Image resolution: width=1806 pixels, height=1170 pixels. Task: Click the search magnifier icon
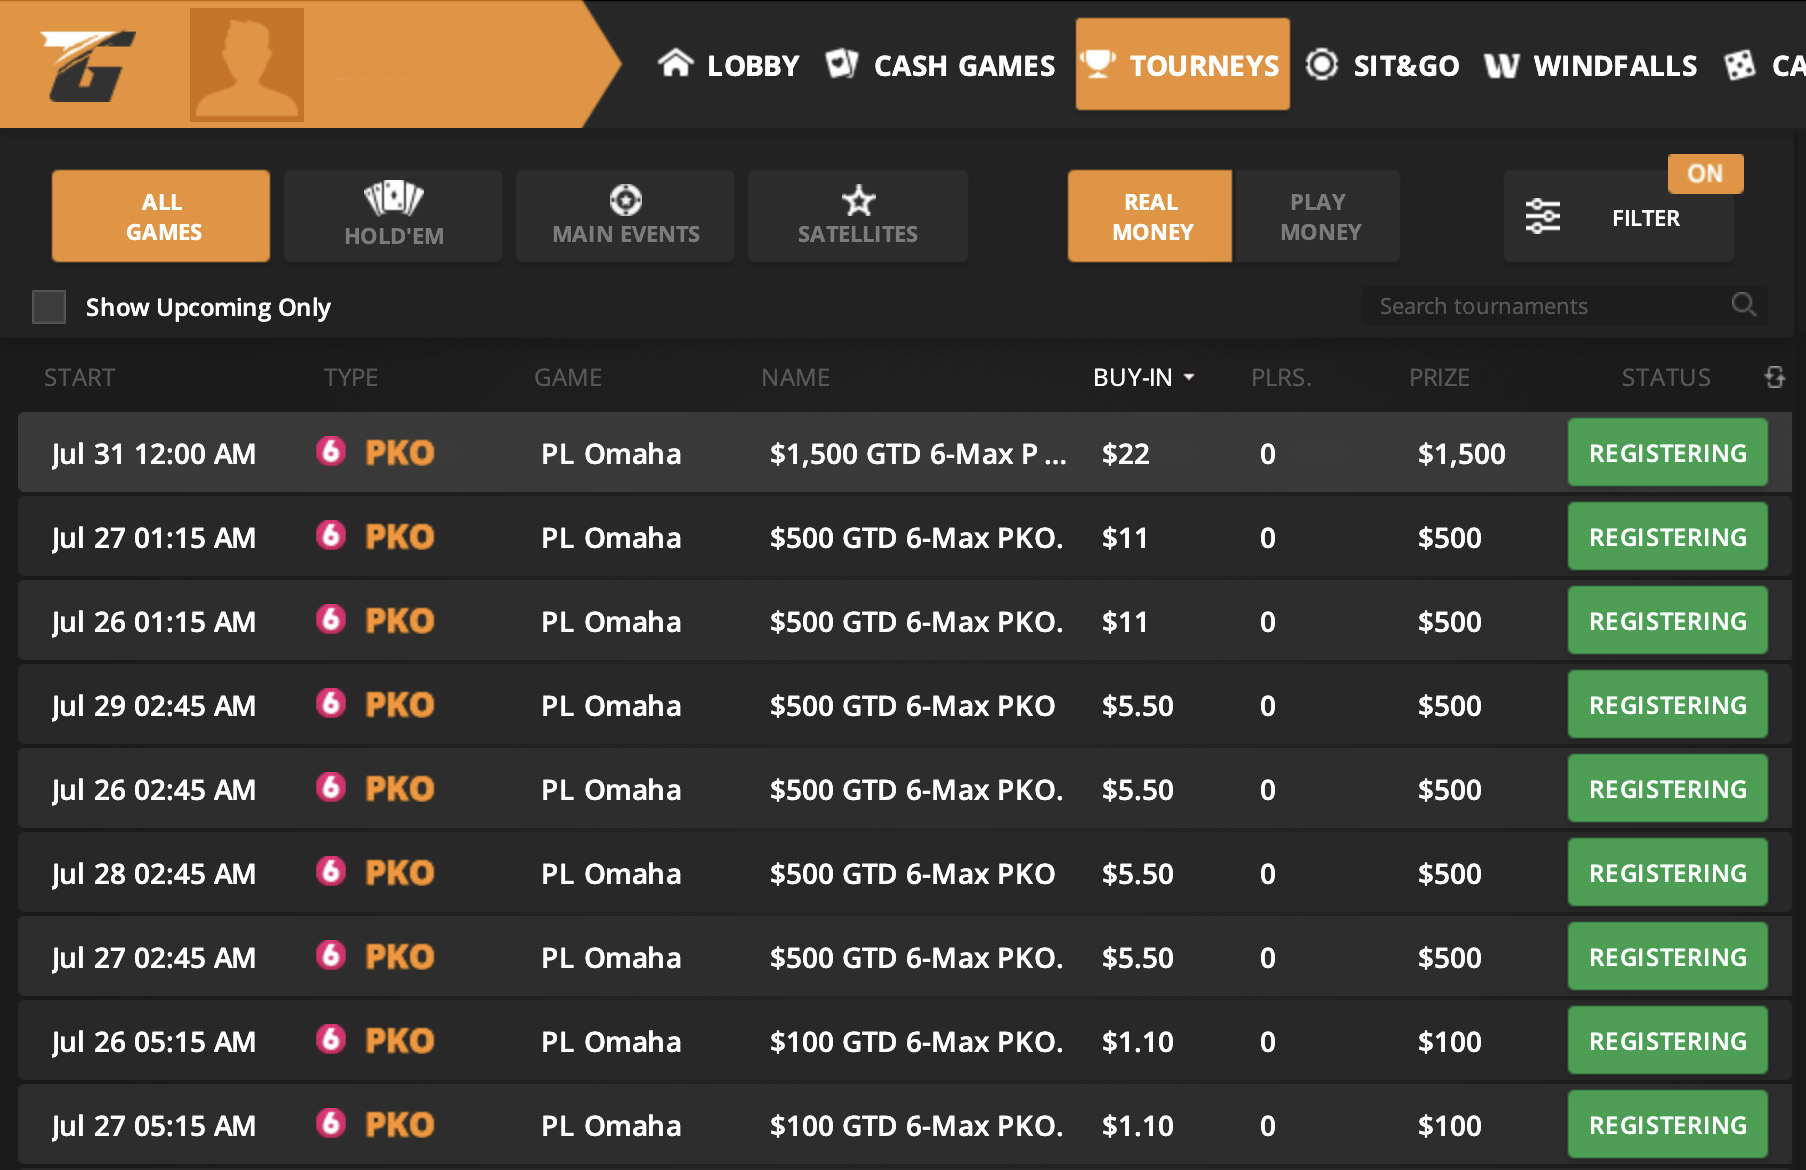coord(1743,305)
